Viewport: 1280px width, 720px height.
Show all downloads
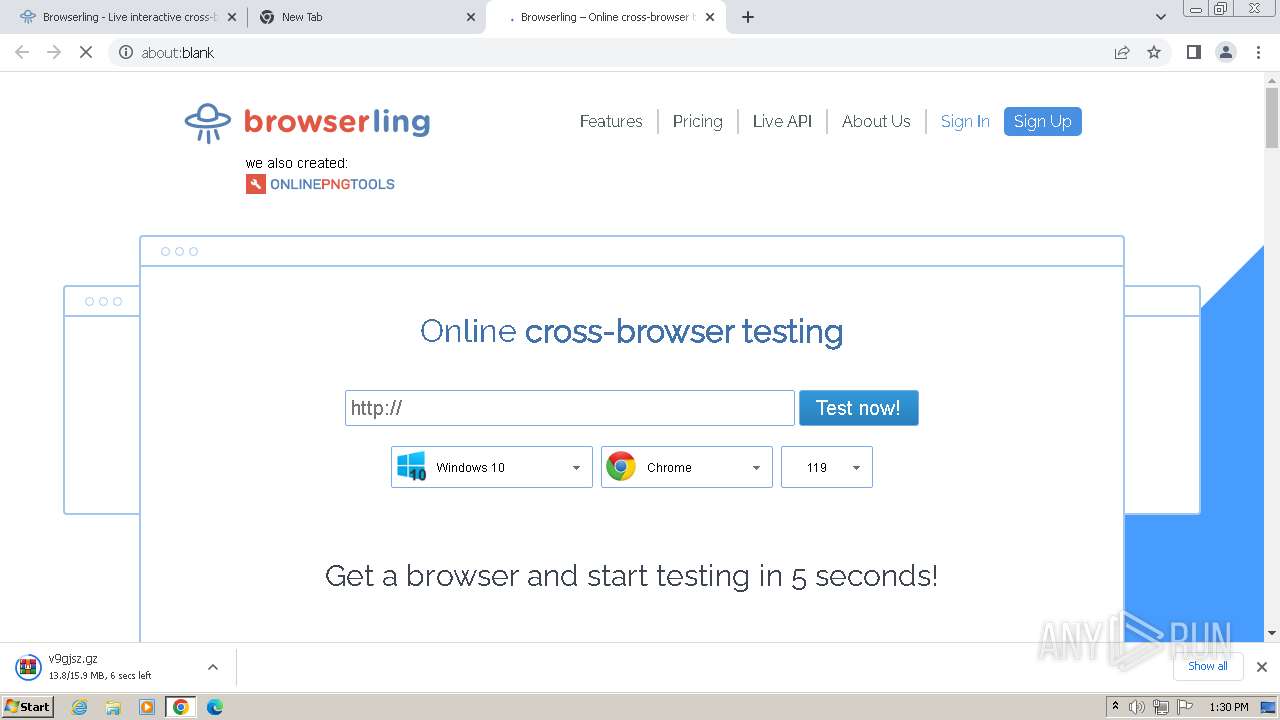click(x=1208, y=666)
